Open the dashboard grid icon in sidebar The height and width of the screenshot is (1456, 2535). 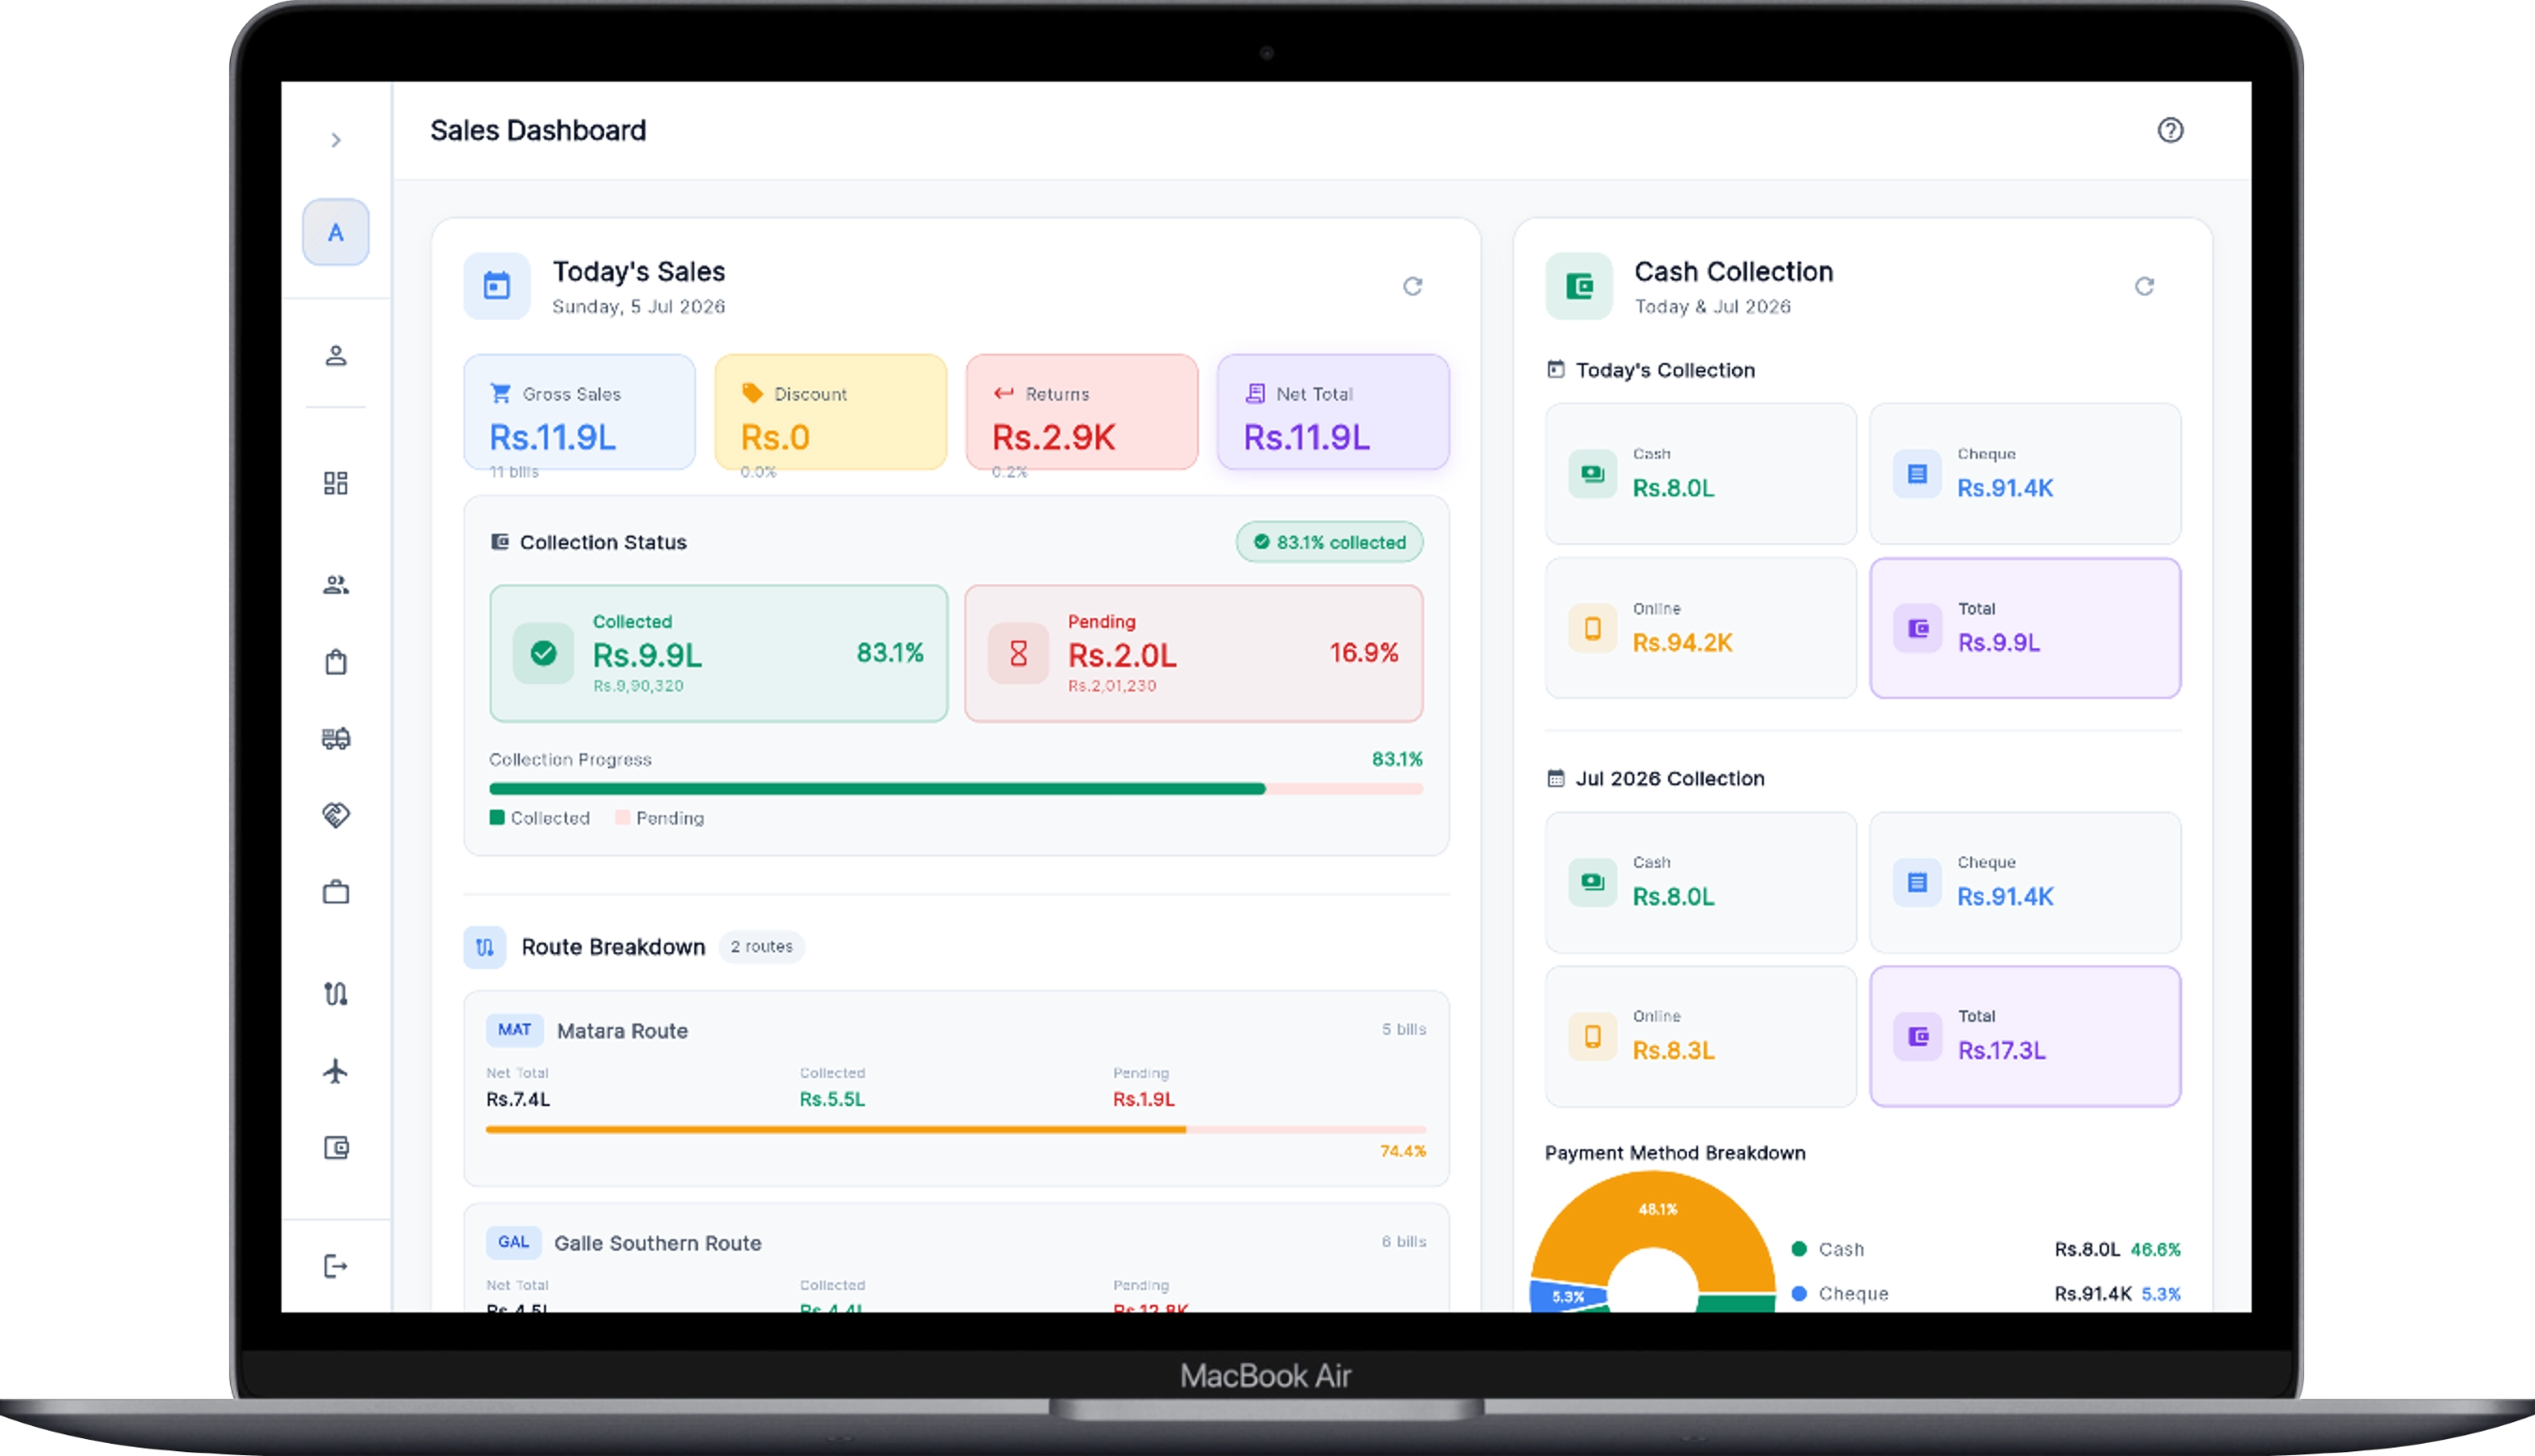336,484
